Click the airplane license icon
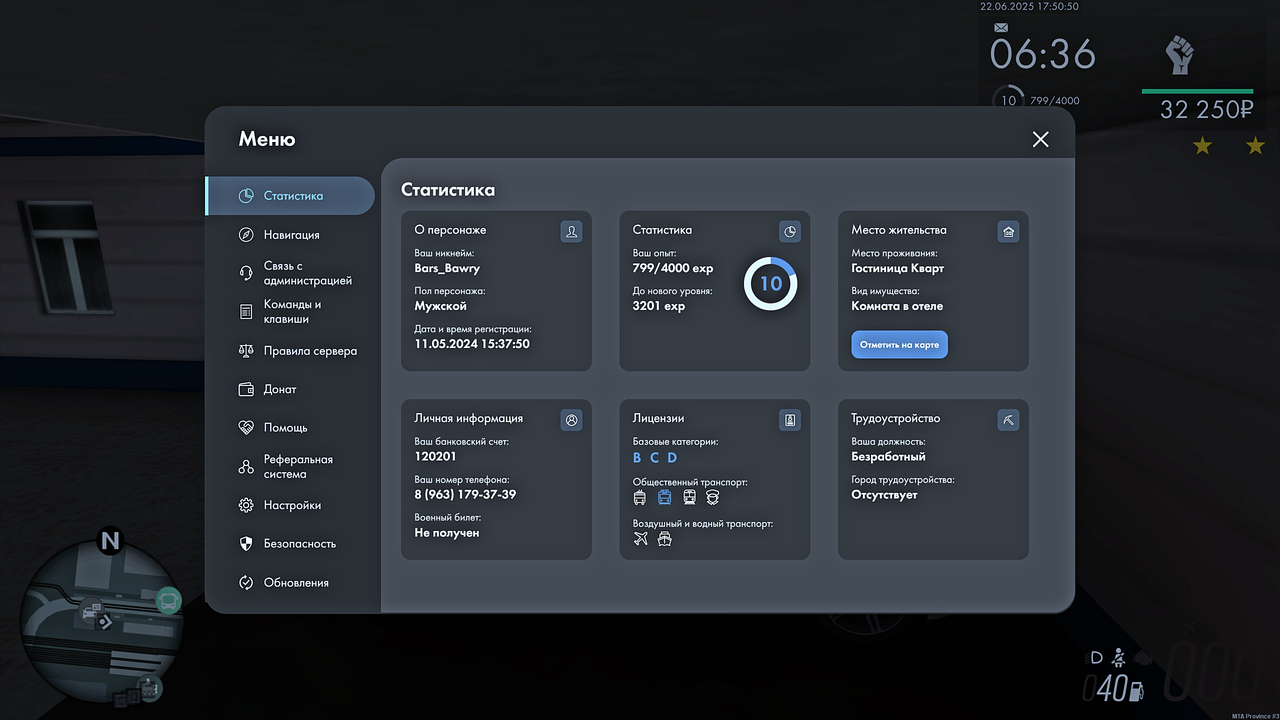 pyautogui.click(x=641, y=539)
